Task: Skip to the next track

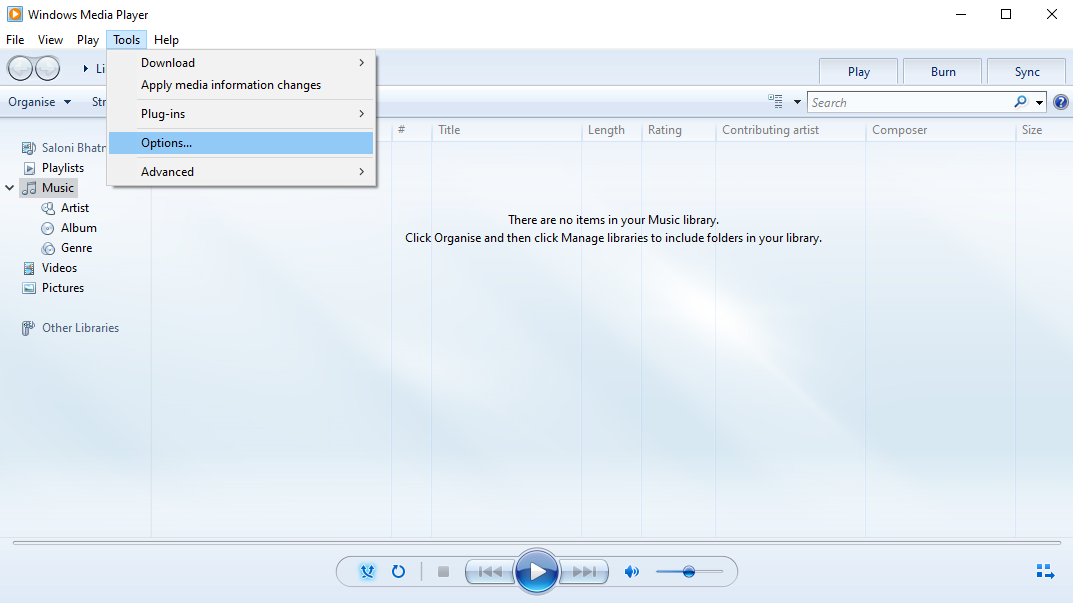Action: pyautogui.click(x=584, y=572)
